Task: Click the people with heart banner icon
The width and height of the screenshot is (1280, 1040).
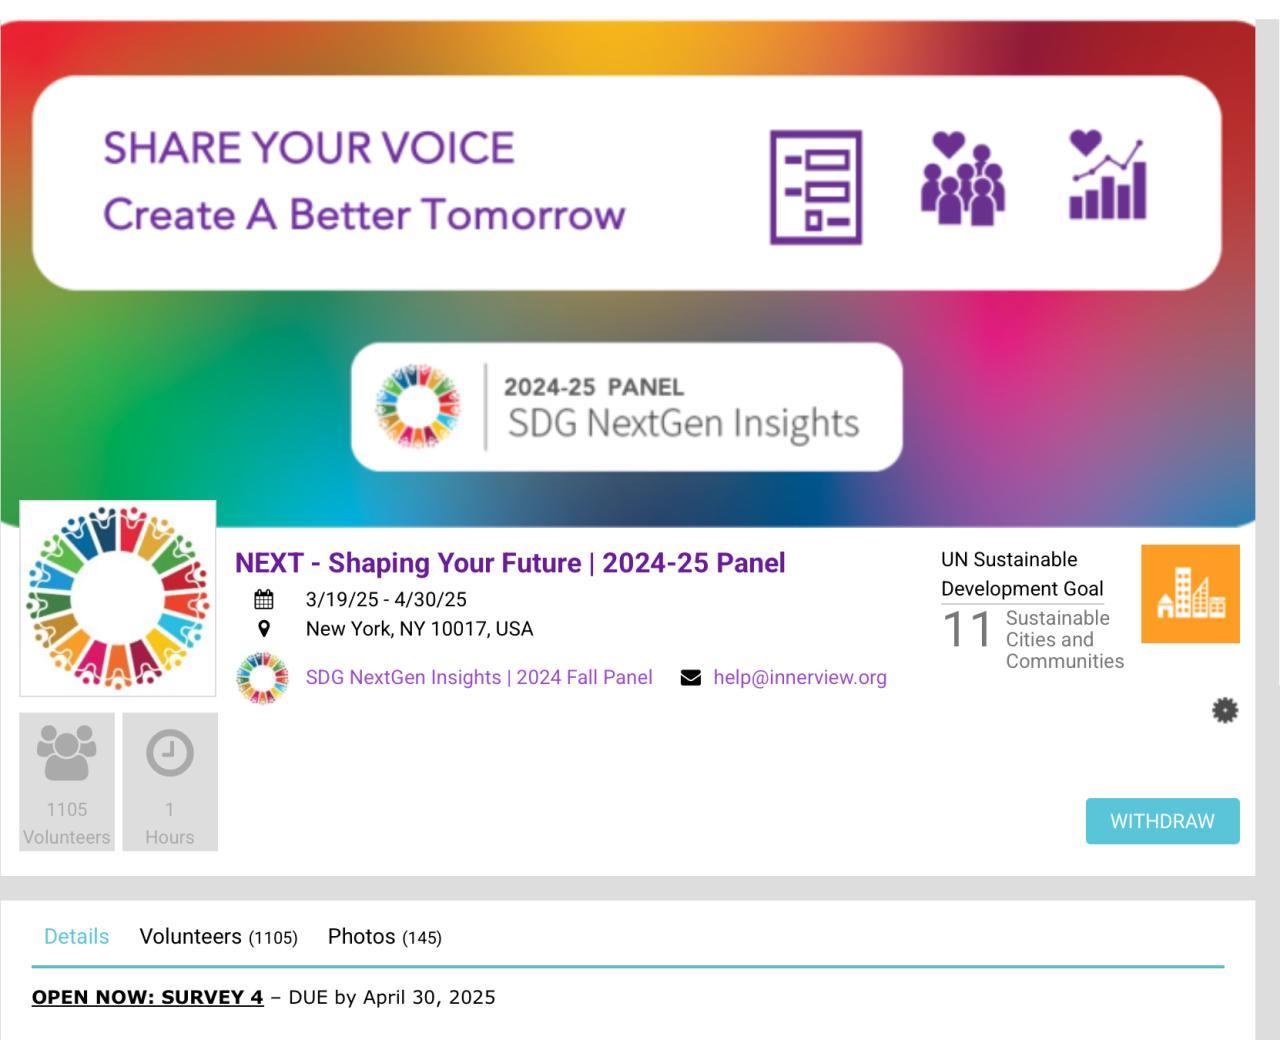Action: click(x=962, y=178)
